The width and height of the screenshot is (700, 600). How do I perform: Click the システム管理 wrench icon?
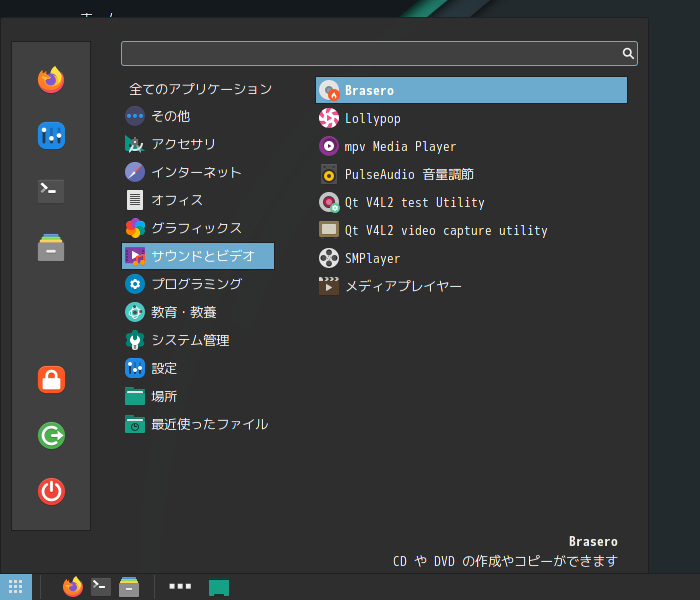coord(135,340)
